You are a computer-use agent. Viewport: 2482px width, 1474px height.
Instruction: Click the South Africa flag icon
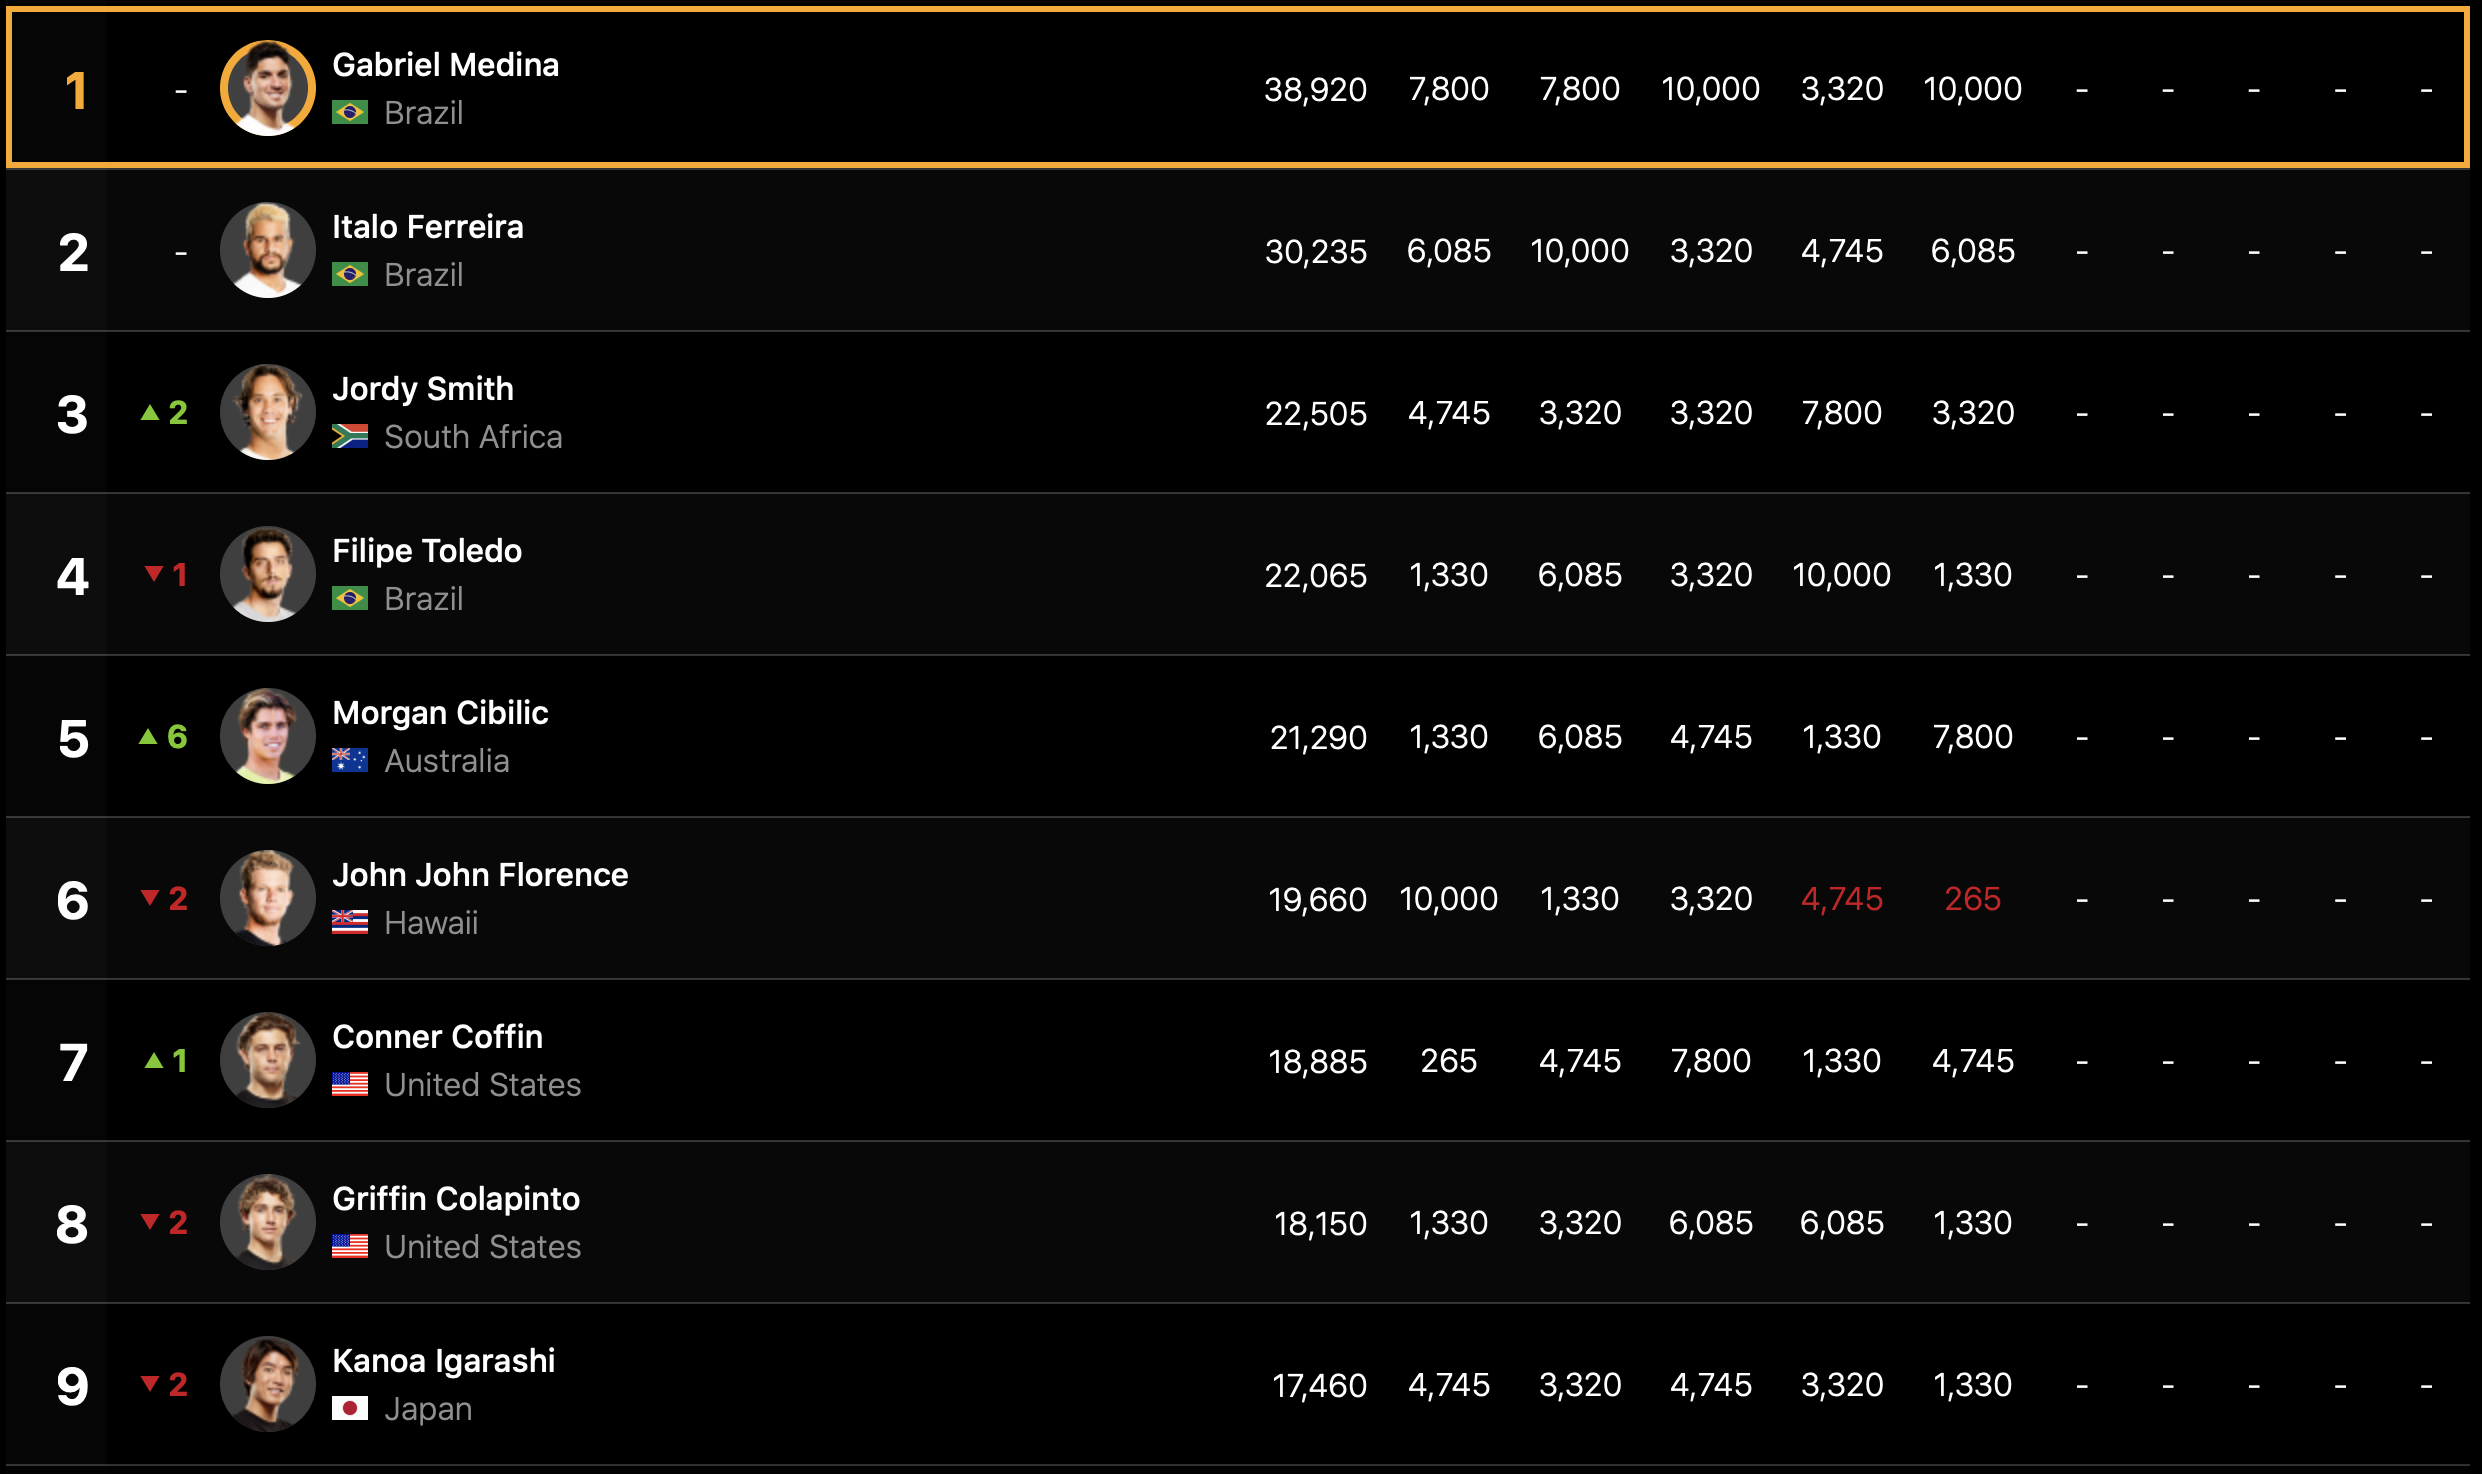point(350,437)
